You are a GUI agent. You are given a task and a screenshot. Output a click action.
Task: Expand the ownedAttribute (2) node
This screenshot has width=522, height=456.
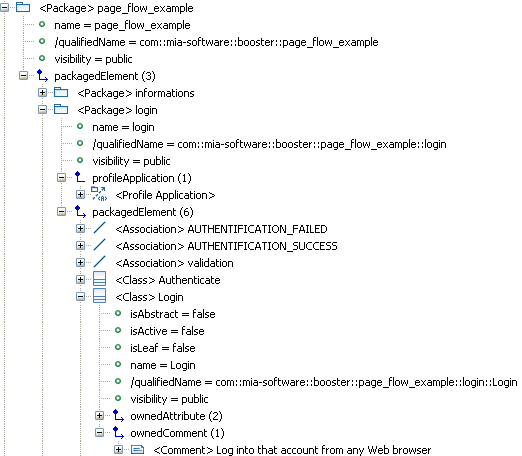click(x=99, y=415)
